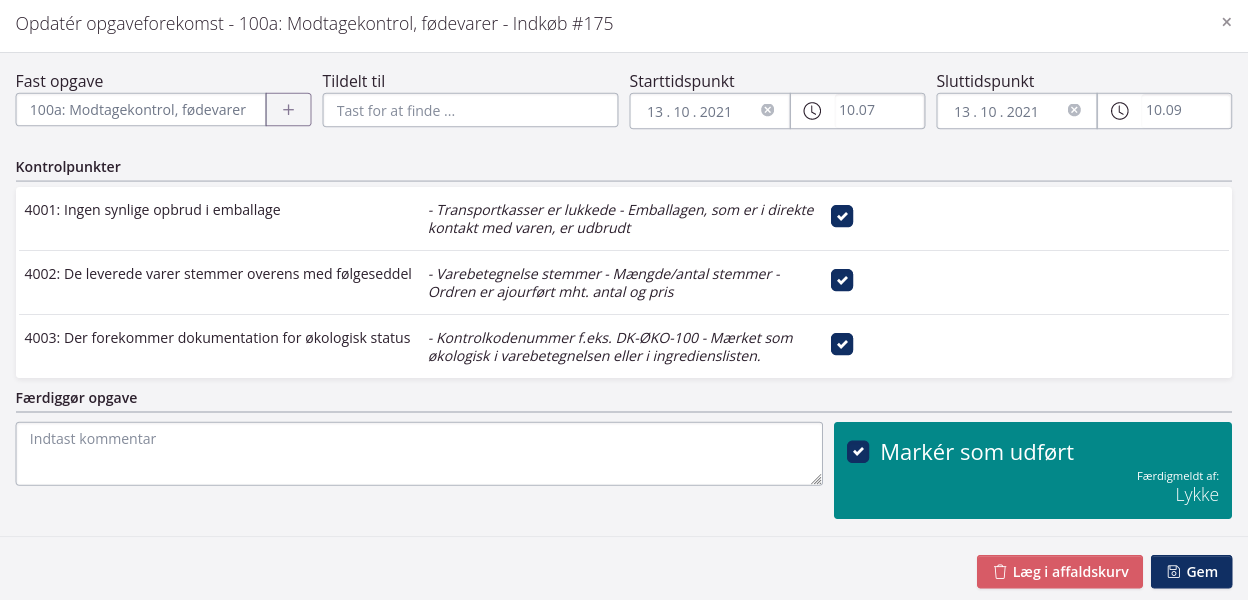Open the start time clock picker

811,111
